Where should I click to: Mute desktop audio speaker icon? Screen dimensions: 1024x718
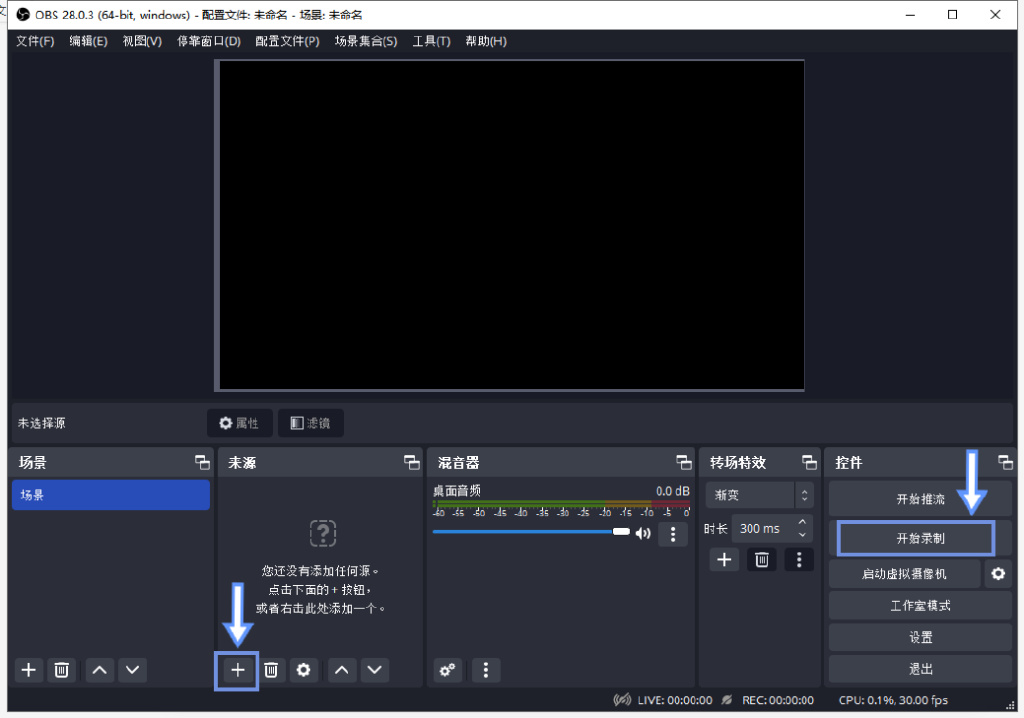coord(643,533)
